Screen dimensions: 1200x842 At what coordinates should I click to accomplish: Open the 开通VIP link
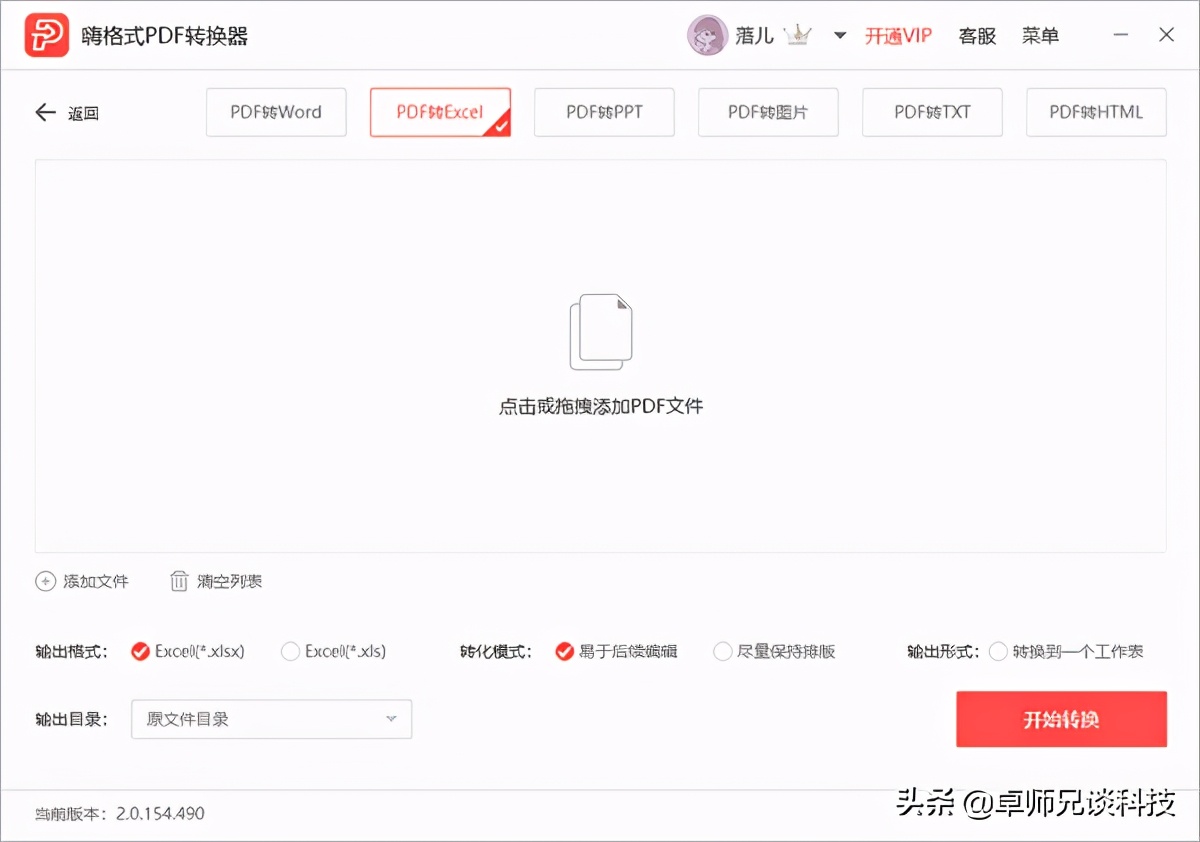898,36
